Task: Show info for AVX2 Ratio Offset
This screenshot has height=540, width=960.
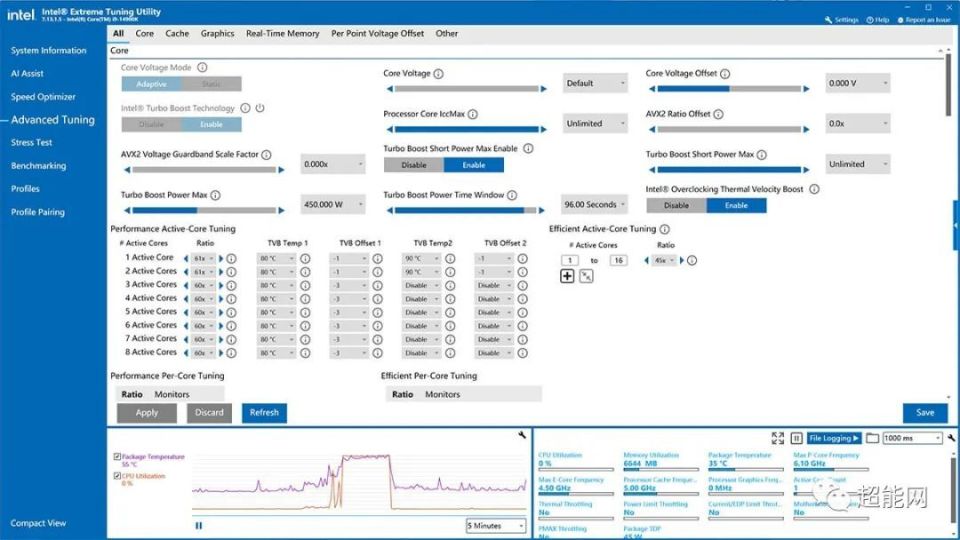Action: (718, 114)
